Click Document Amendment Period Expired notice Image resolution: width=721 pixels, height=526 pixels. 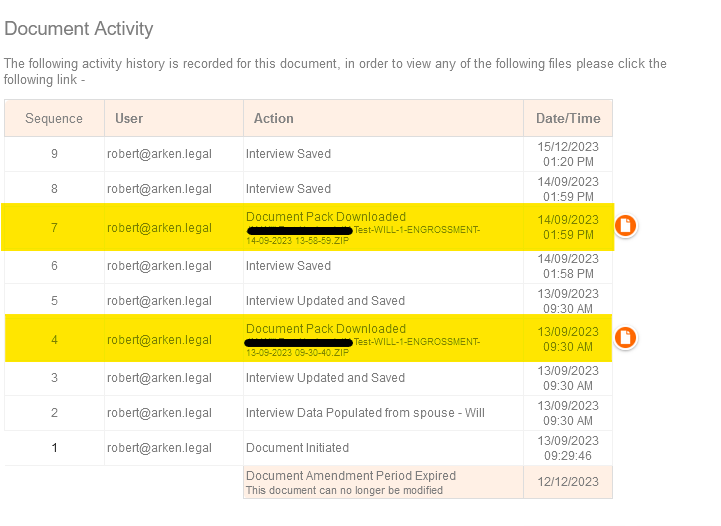coord(351,476)
